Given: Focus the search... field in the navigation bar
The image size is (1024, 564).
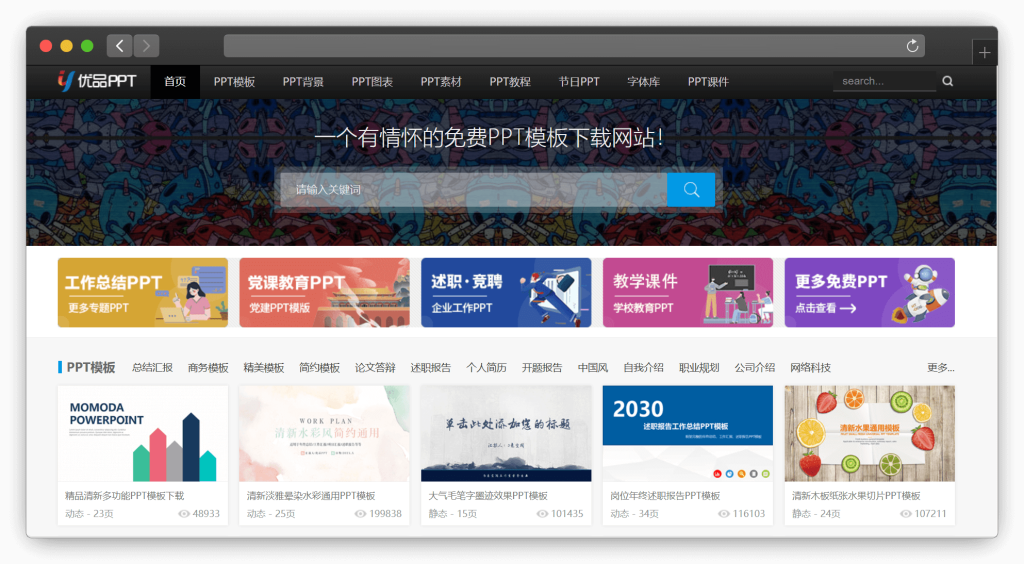Looking at the screenshot, I should pos(885,81).
